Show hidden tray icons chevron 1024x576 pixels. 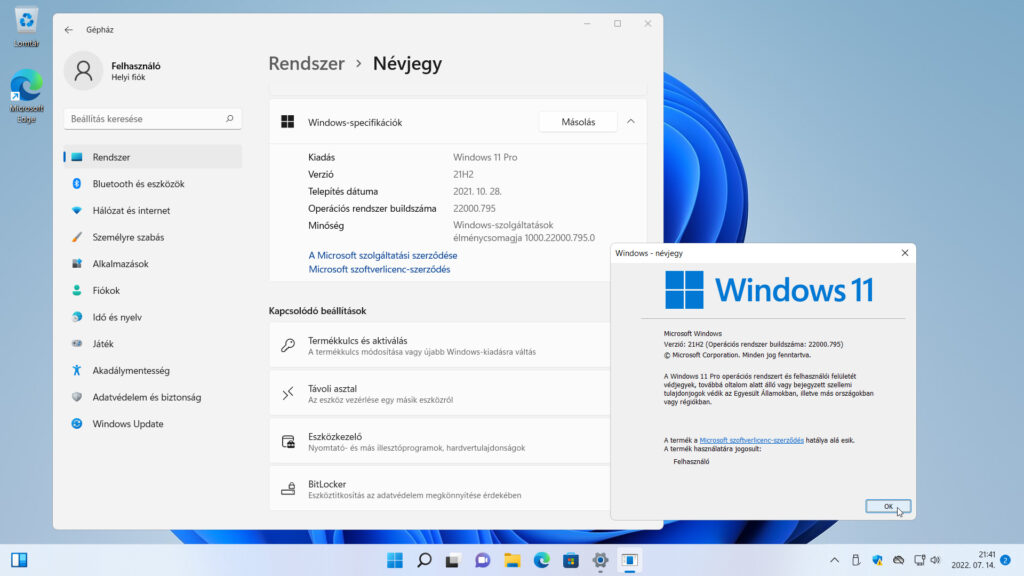[835, 560]
